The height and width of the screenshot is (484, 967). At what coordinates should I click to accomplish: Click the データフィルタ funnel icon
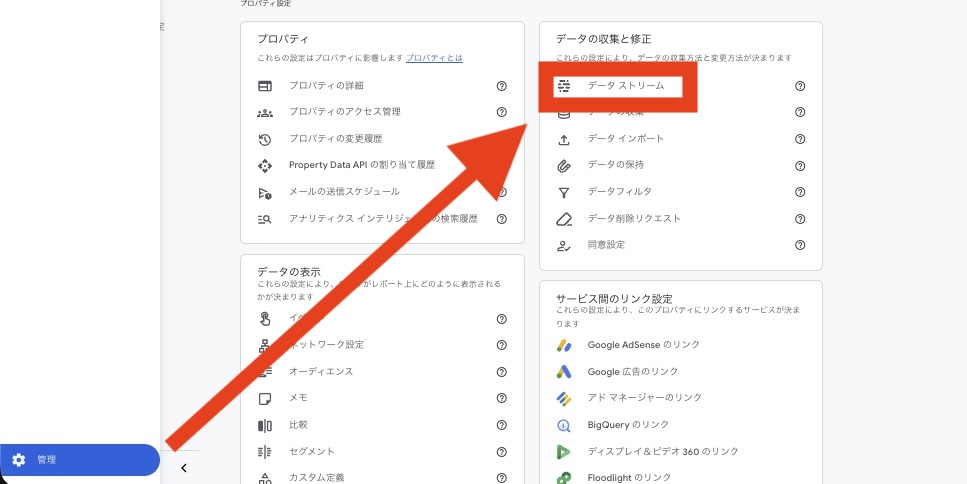(563, 193)
